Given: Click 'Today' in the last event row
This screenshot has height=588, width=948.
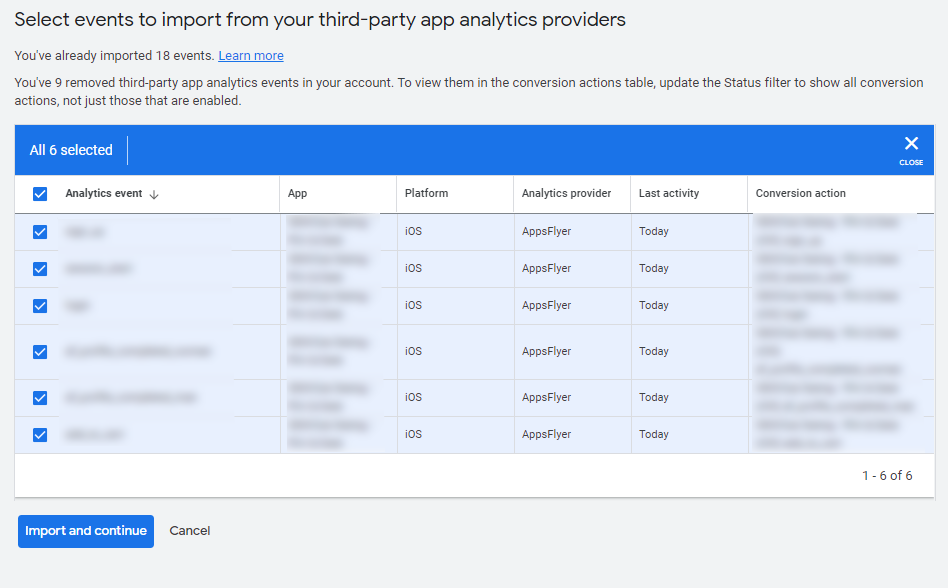Looking at the screenshot, I should 654,435.
